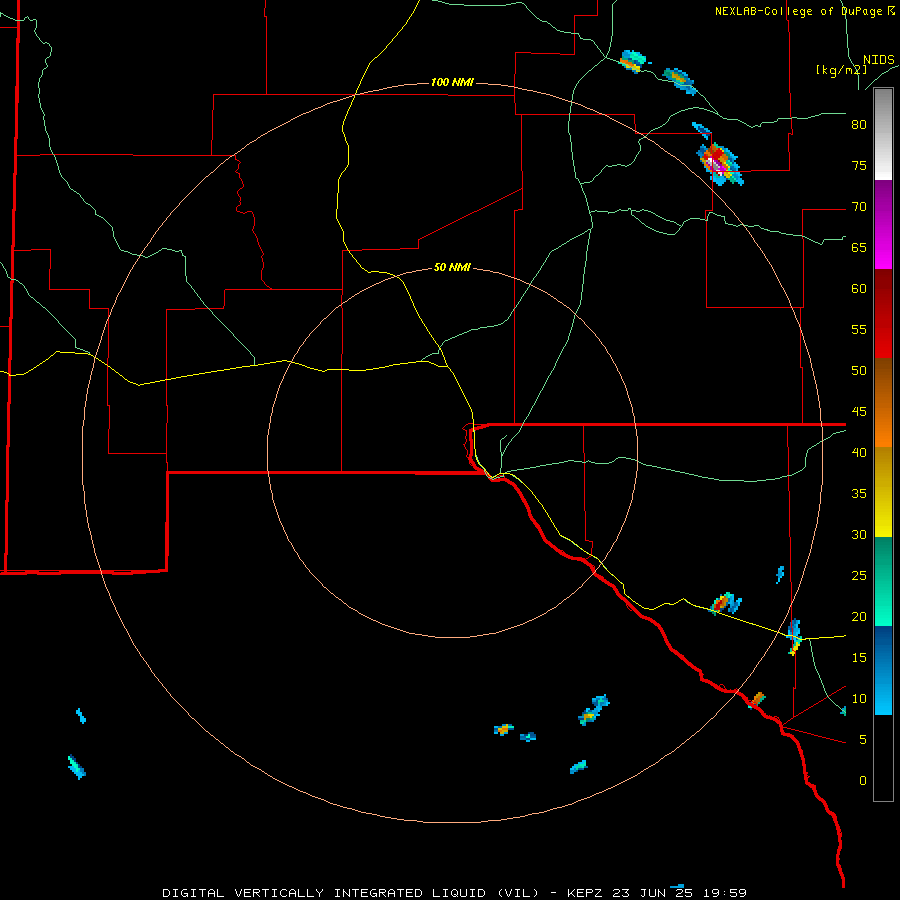The height and width of the screenshot is (900, 900).
Task: Click the 60 value on the scale
Action: (x=859, y=289)
